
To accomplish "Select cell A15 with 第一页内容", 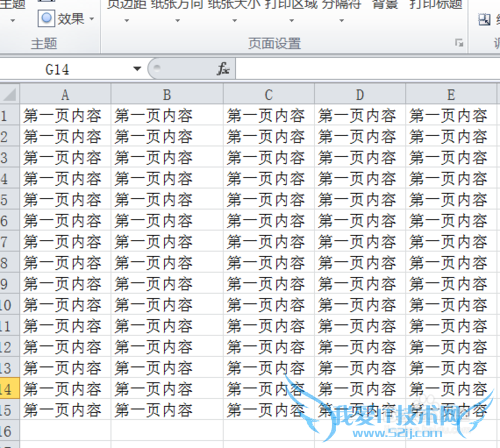I will [65, 410].
